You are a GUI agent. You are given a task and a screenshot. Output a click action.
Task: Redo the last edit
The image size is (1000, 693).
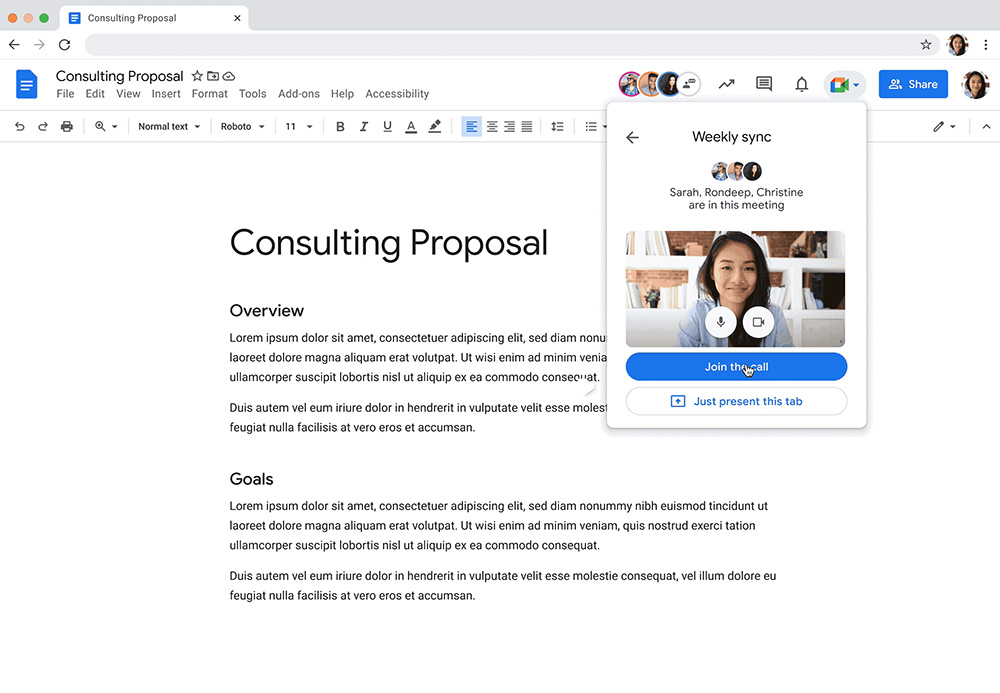click(43, 126)
